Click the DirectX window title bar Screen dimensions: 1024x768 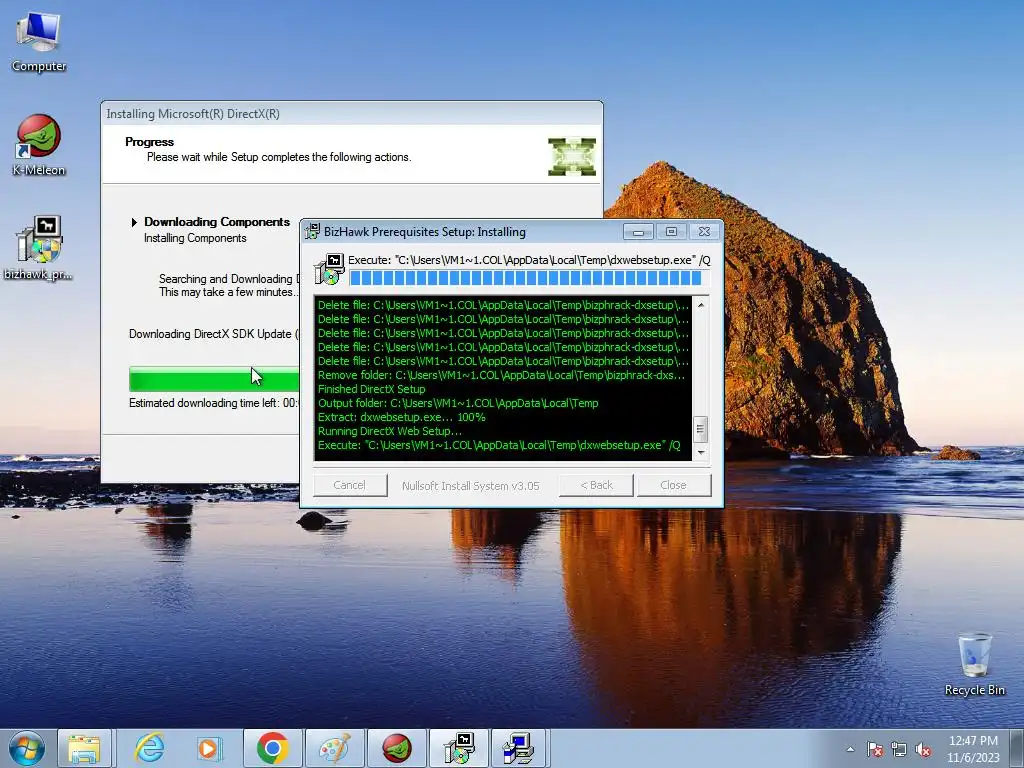pyautogui.click(x=351, y=114)
